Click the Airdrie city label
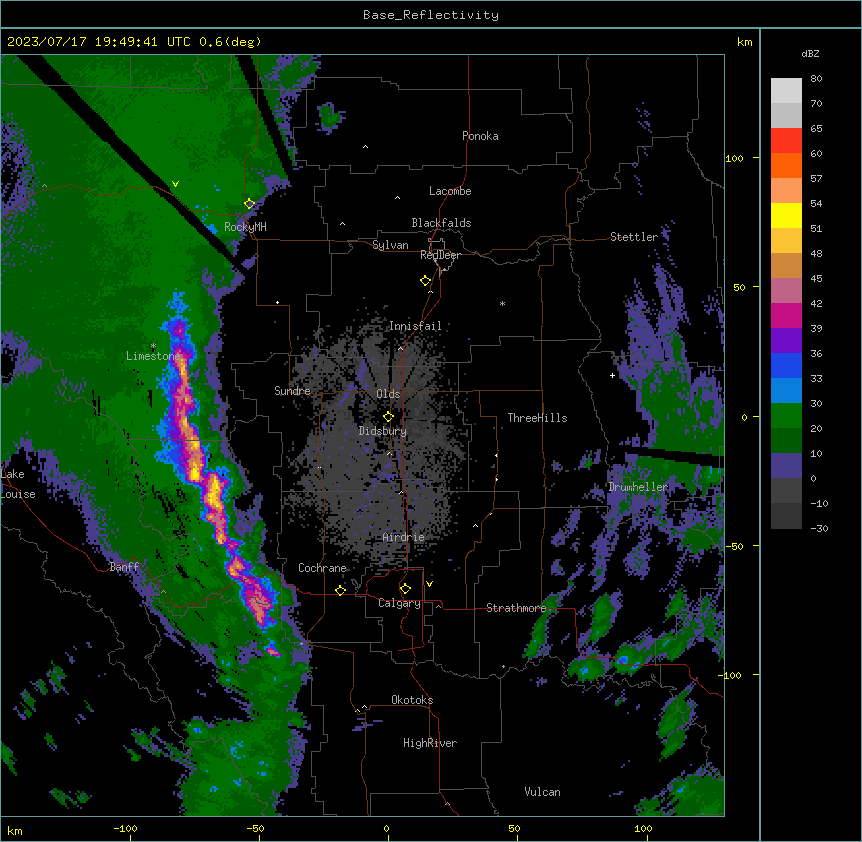 click(403, 537)
